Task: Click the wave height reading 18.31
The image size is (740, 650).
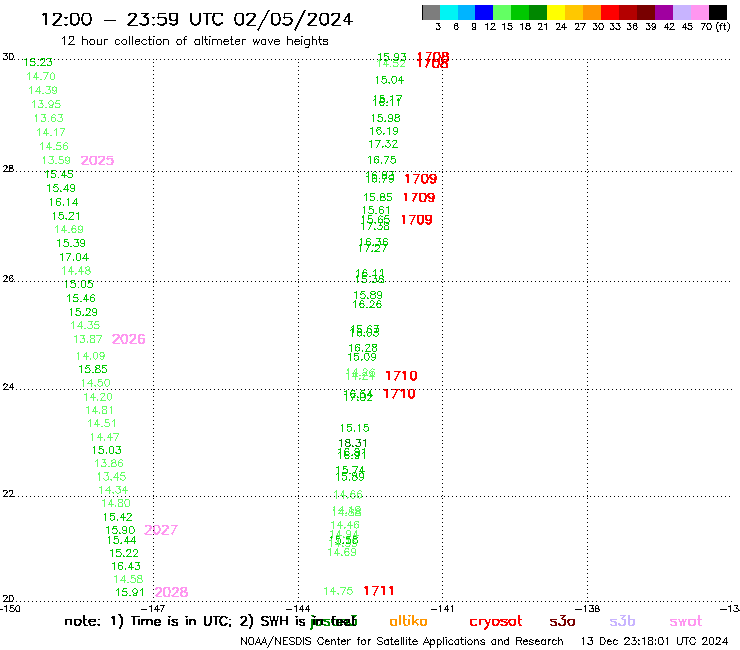Action: click(353, 443)
